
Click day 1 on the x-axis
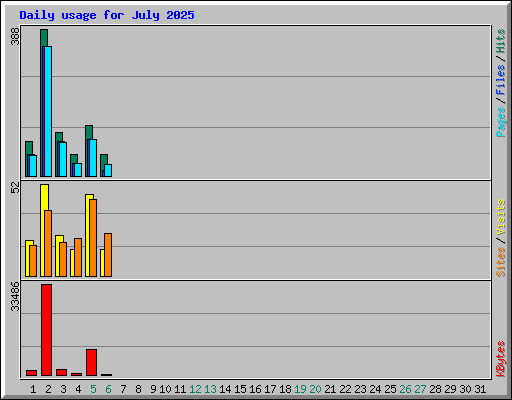pyautogui.click(x=33, y=389)
